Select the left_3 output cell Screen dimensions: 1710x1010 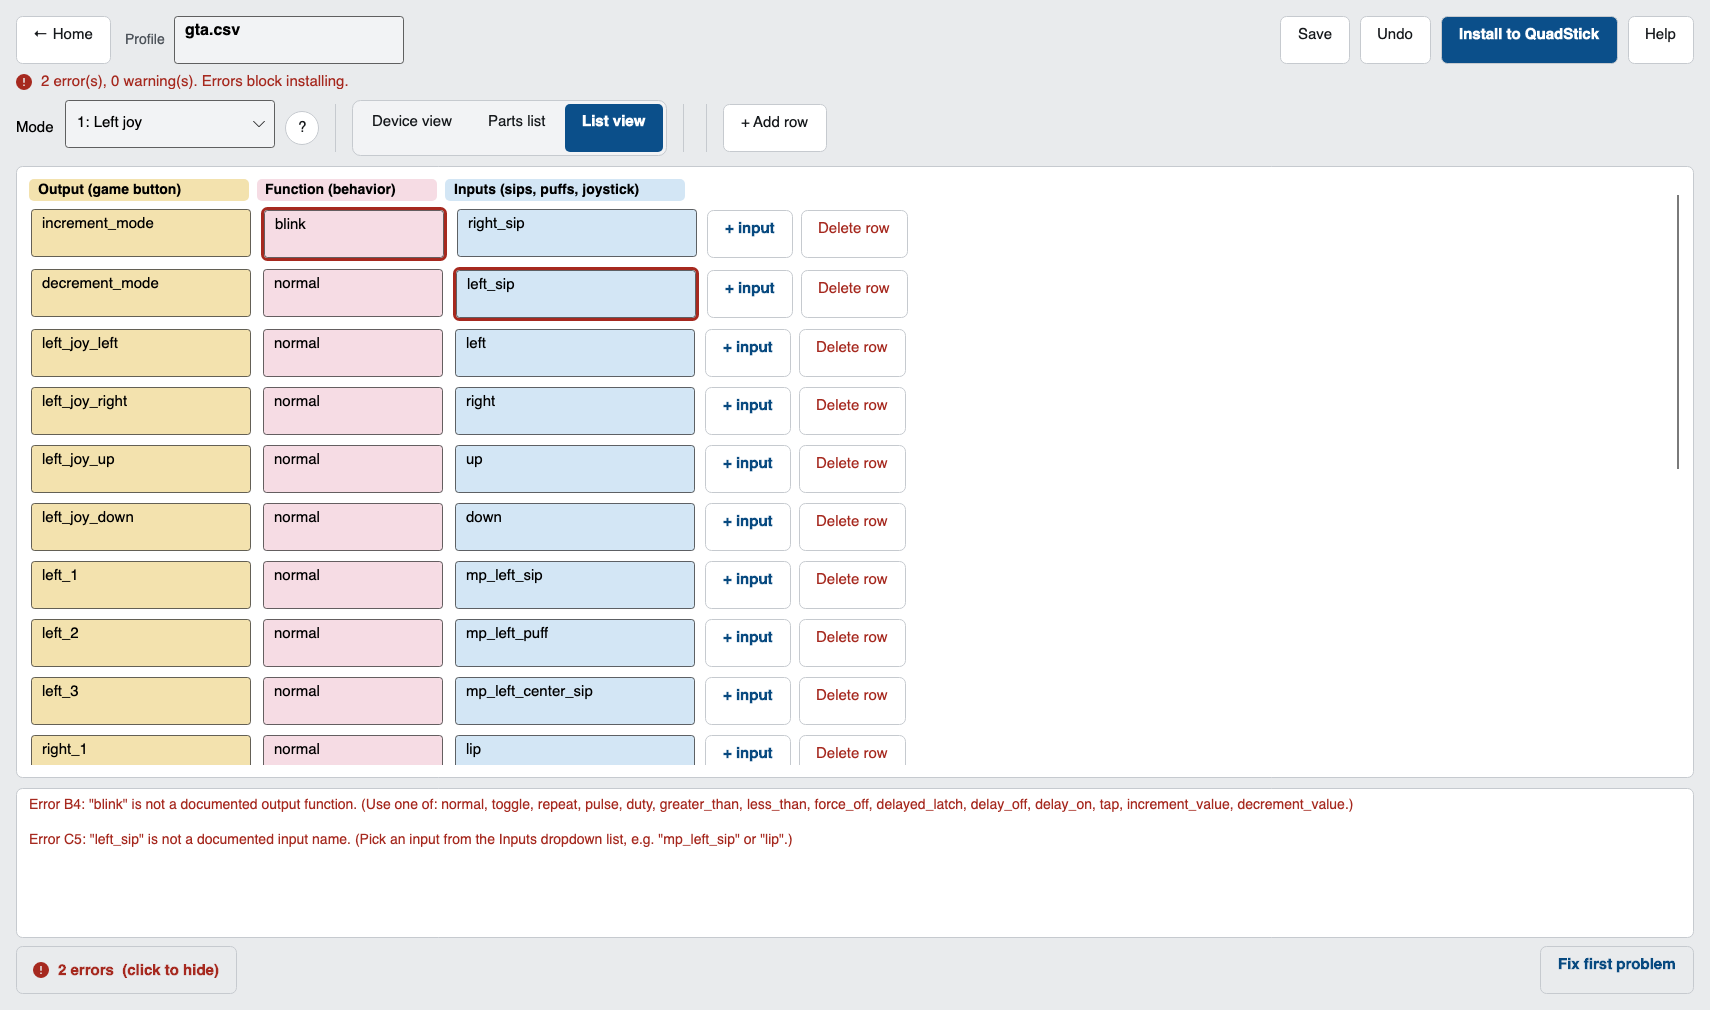pos(141,701)
